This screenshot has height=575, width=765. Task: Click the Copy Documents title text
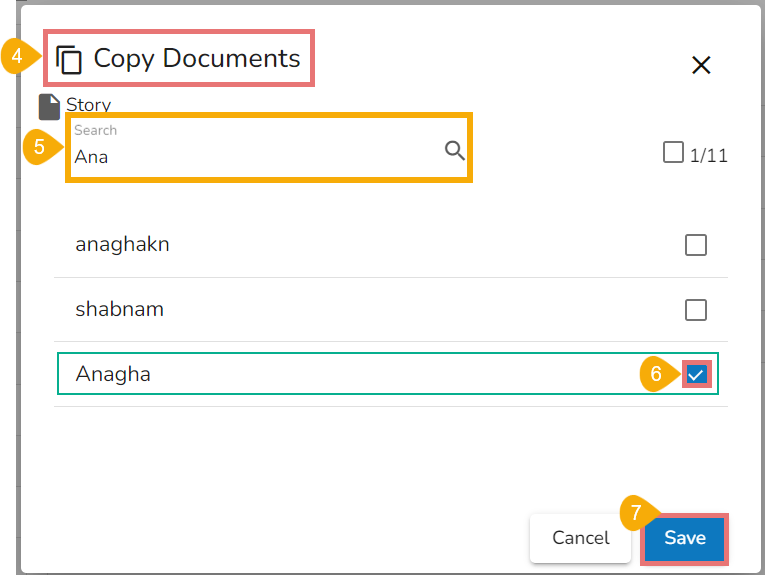pyautogui.click(x=197, y=58)
